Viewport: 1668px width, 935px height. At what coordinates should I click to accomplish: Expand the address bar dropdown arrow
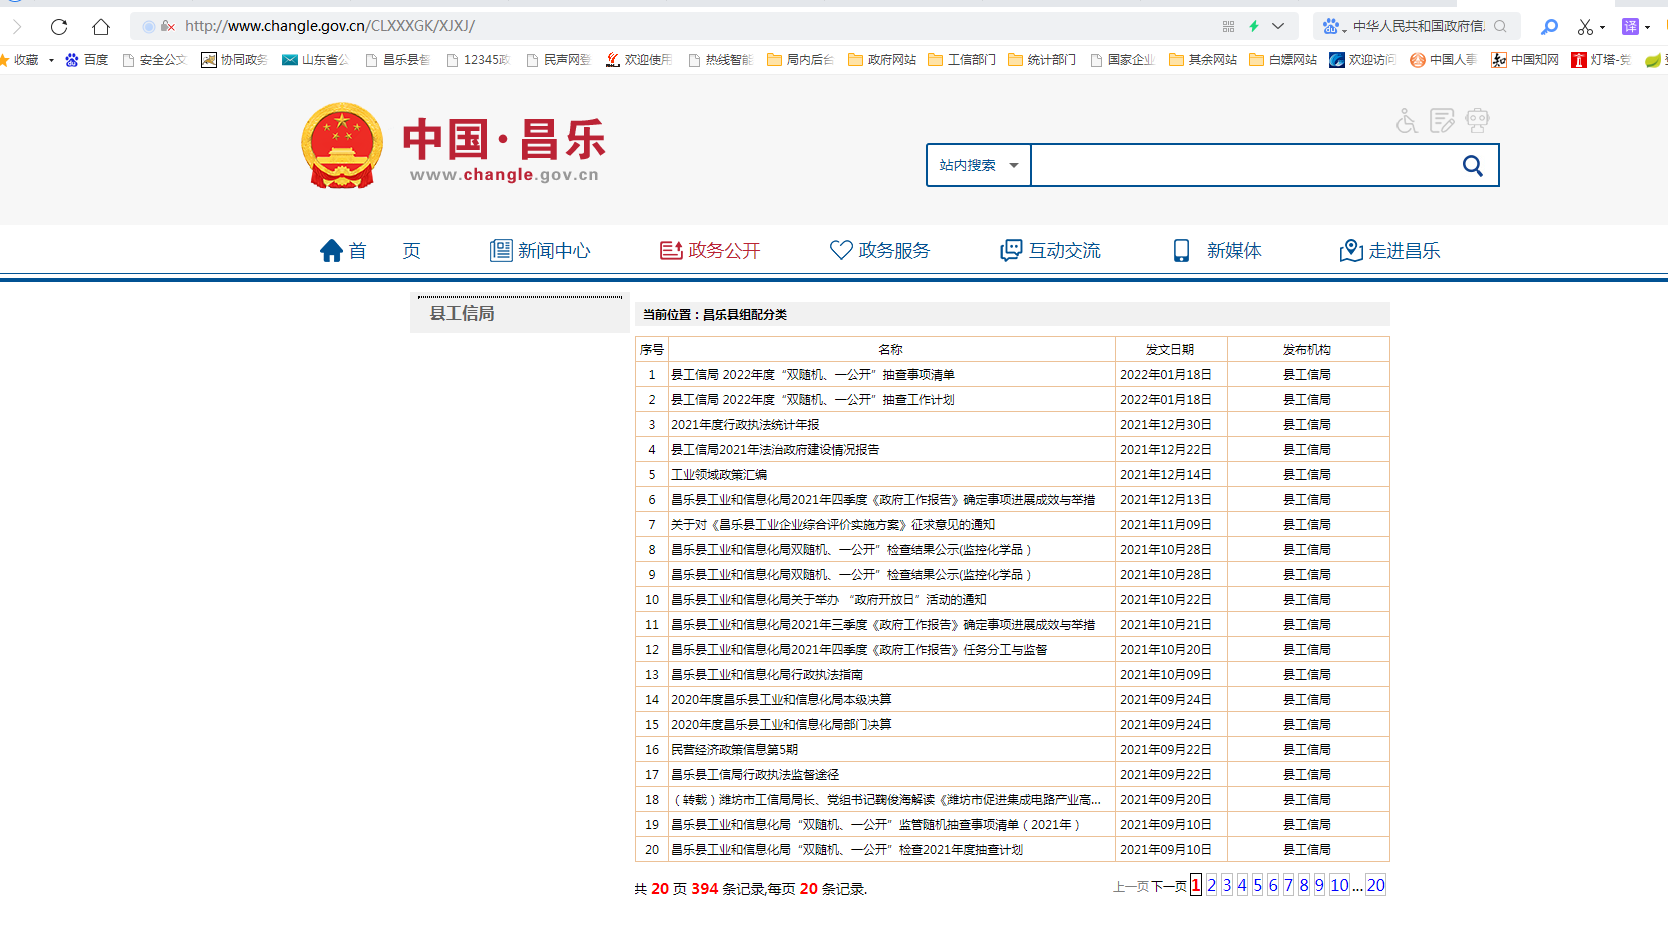1278,27
